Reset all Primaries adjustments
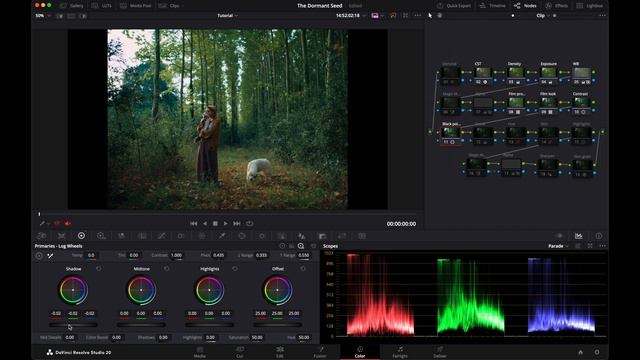Image resolution: width=640 pixels, height=360 pixels. click(x=313, y=246)
